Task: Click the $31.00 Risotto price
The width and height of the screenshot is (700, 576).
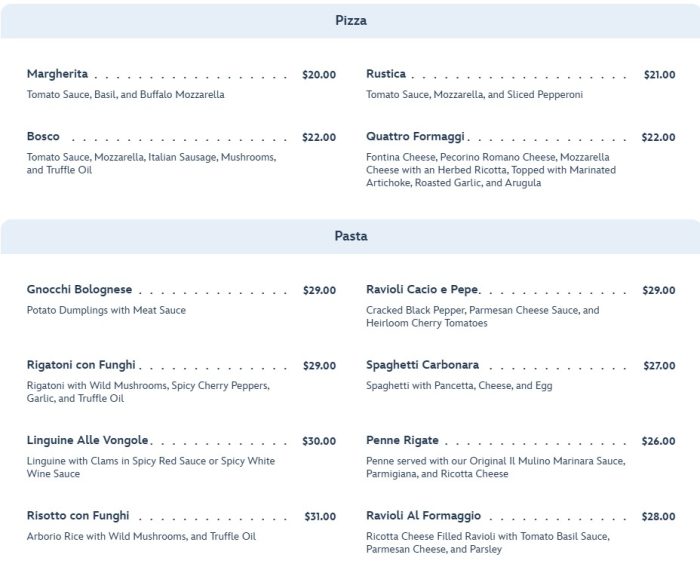Action: 320,517
